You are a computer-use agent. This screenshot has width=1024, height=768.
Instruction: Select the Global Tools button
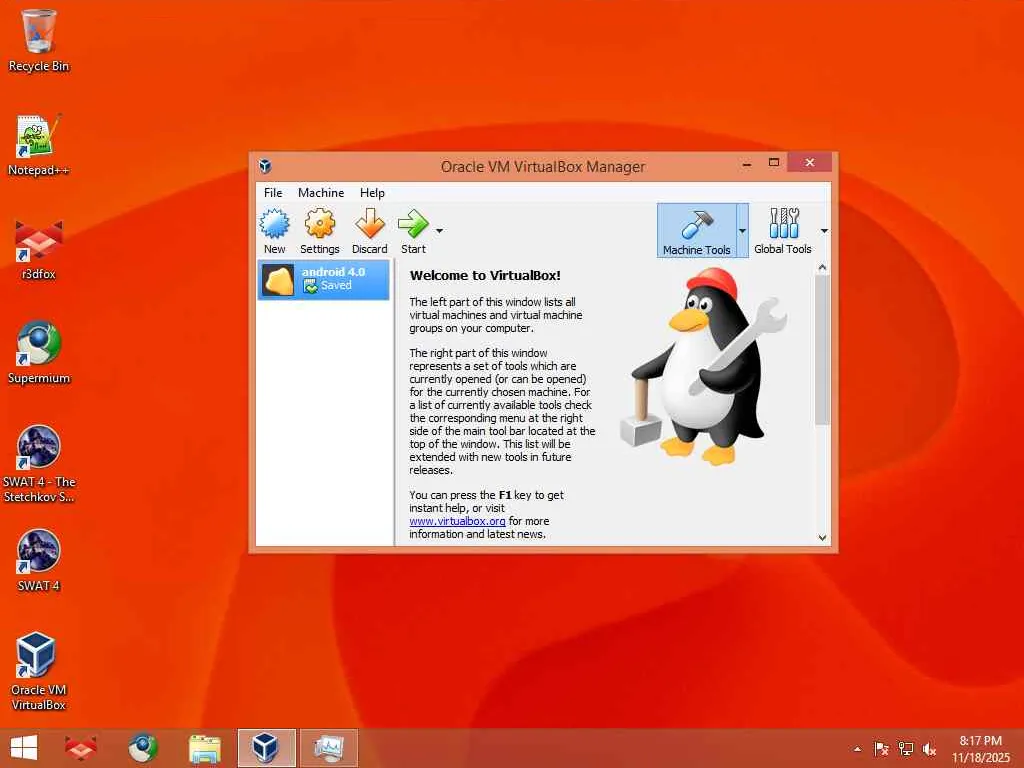point(782,231)
